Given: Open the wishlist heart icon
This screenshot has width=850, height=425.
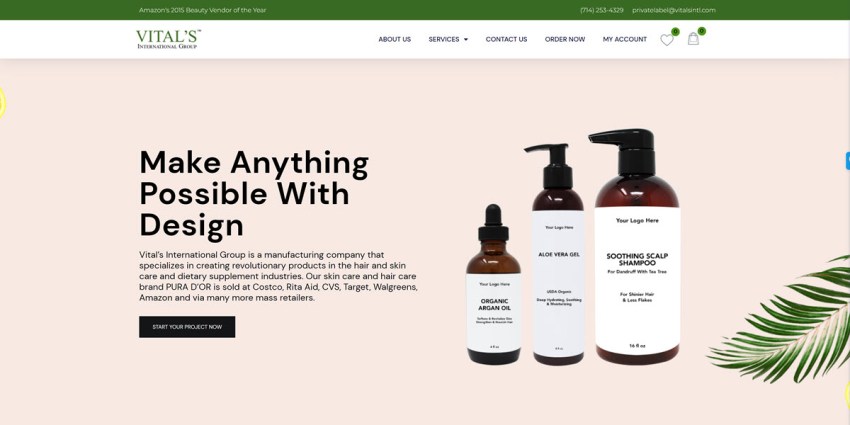Looking at the screenshot, I should pyautogui.click(x=666, y=40).
